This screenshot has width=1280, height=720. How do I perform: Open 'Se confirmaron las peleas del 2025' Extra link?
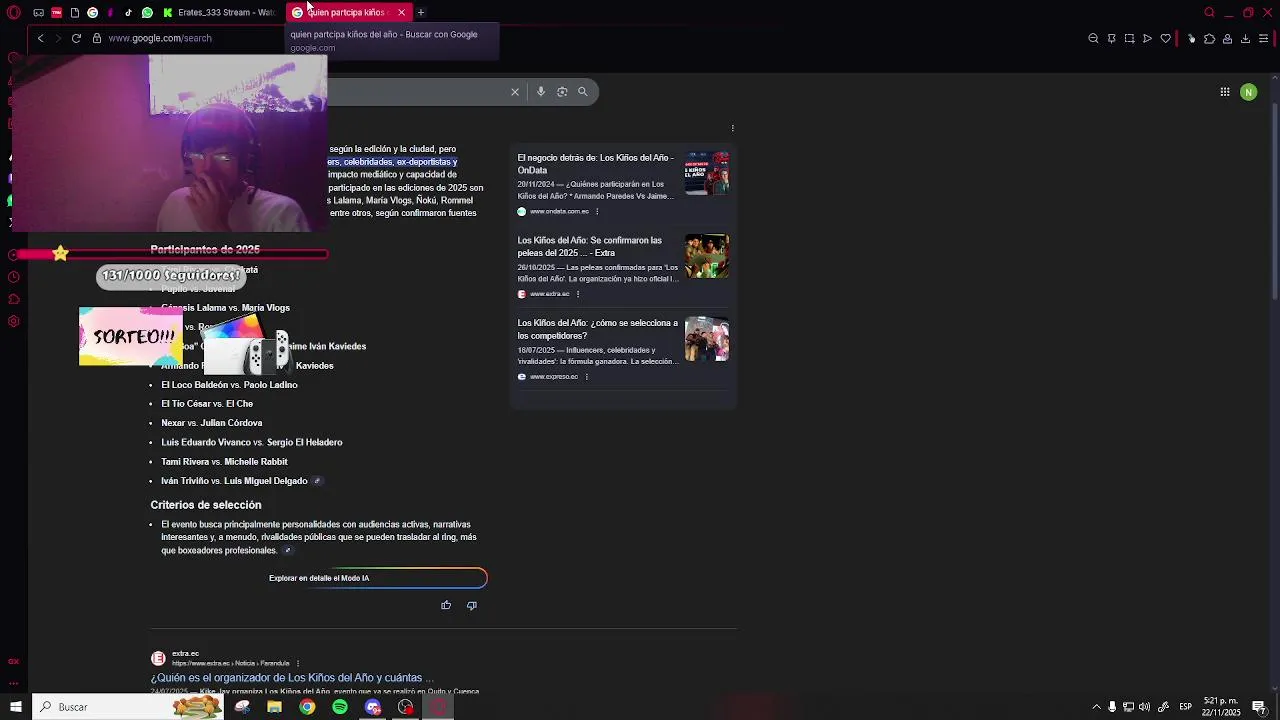point(590,247)
